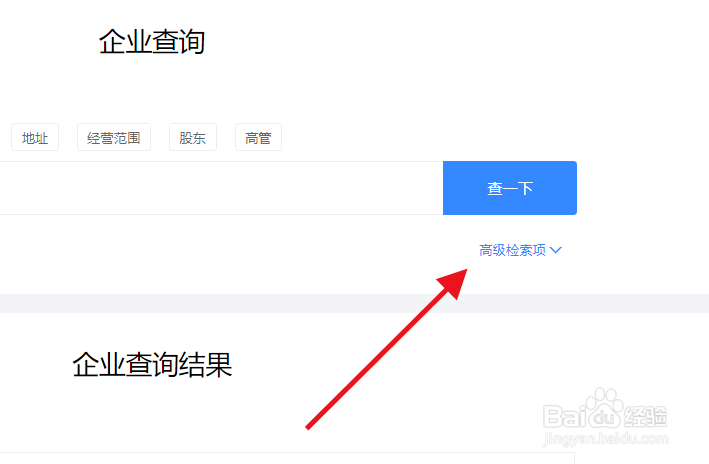
Task: Focus the enterprise search input box
Action: [x=221, y=188]
